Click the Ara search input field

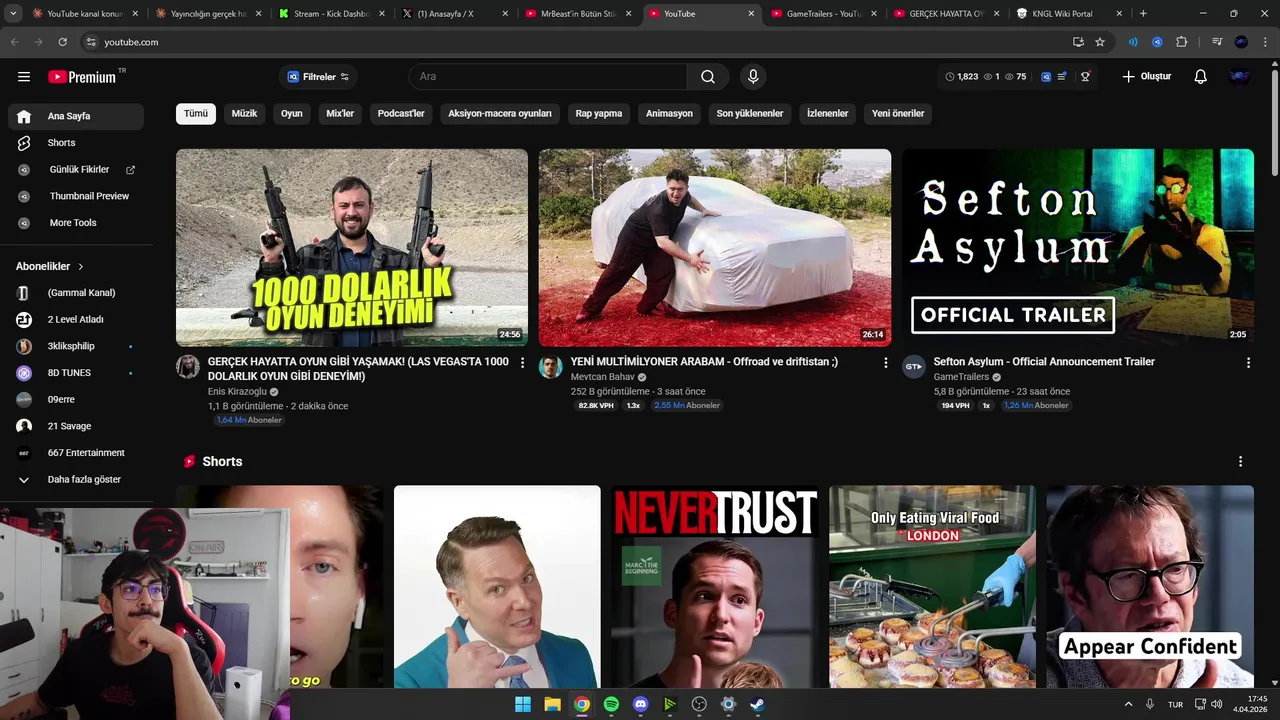(x=548, y=77)
